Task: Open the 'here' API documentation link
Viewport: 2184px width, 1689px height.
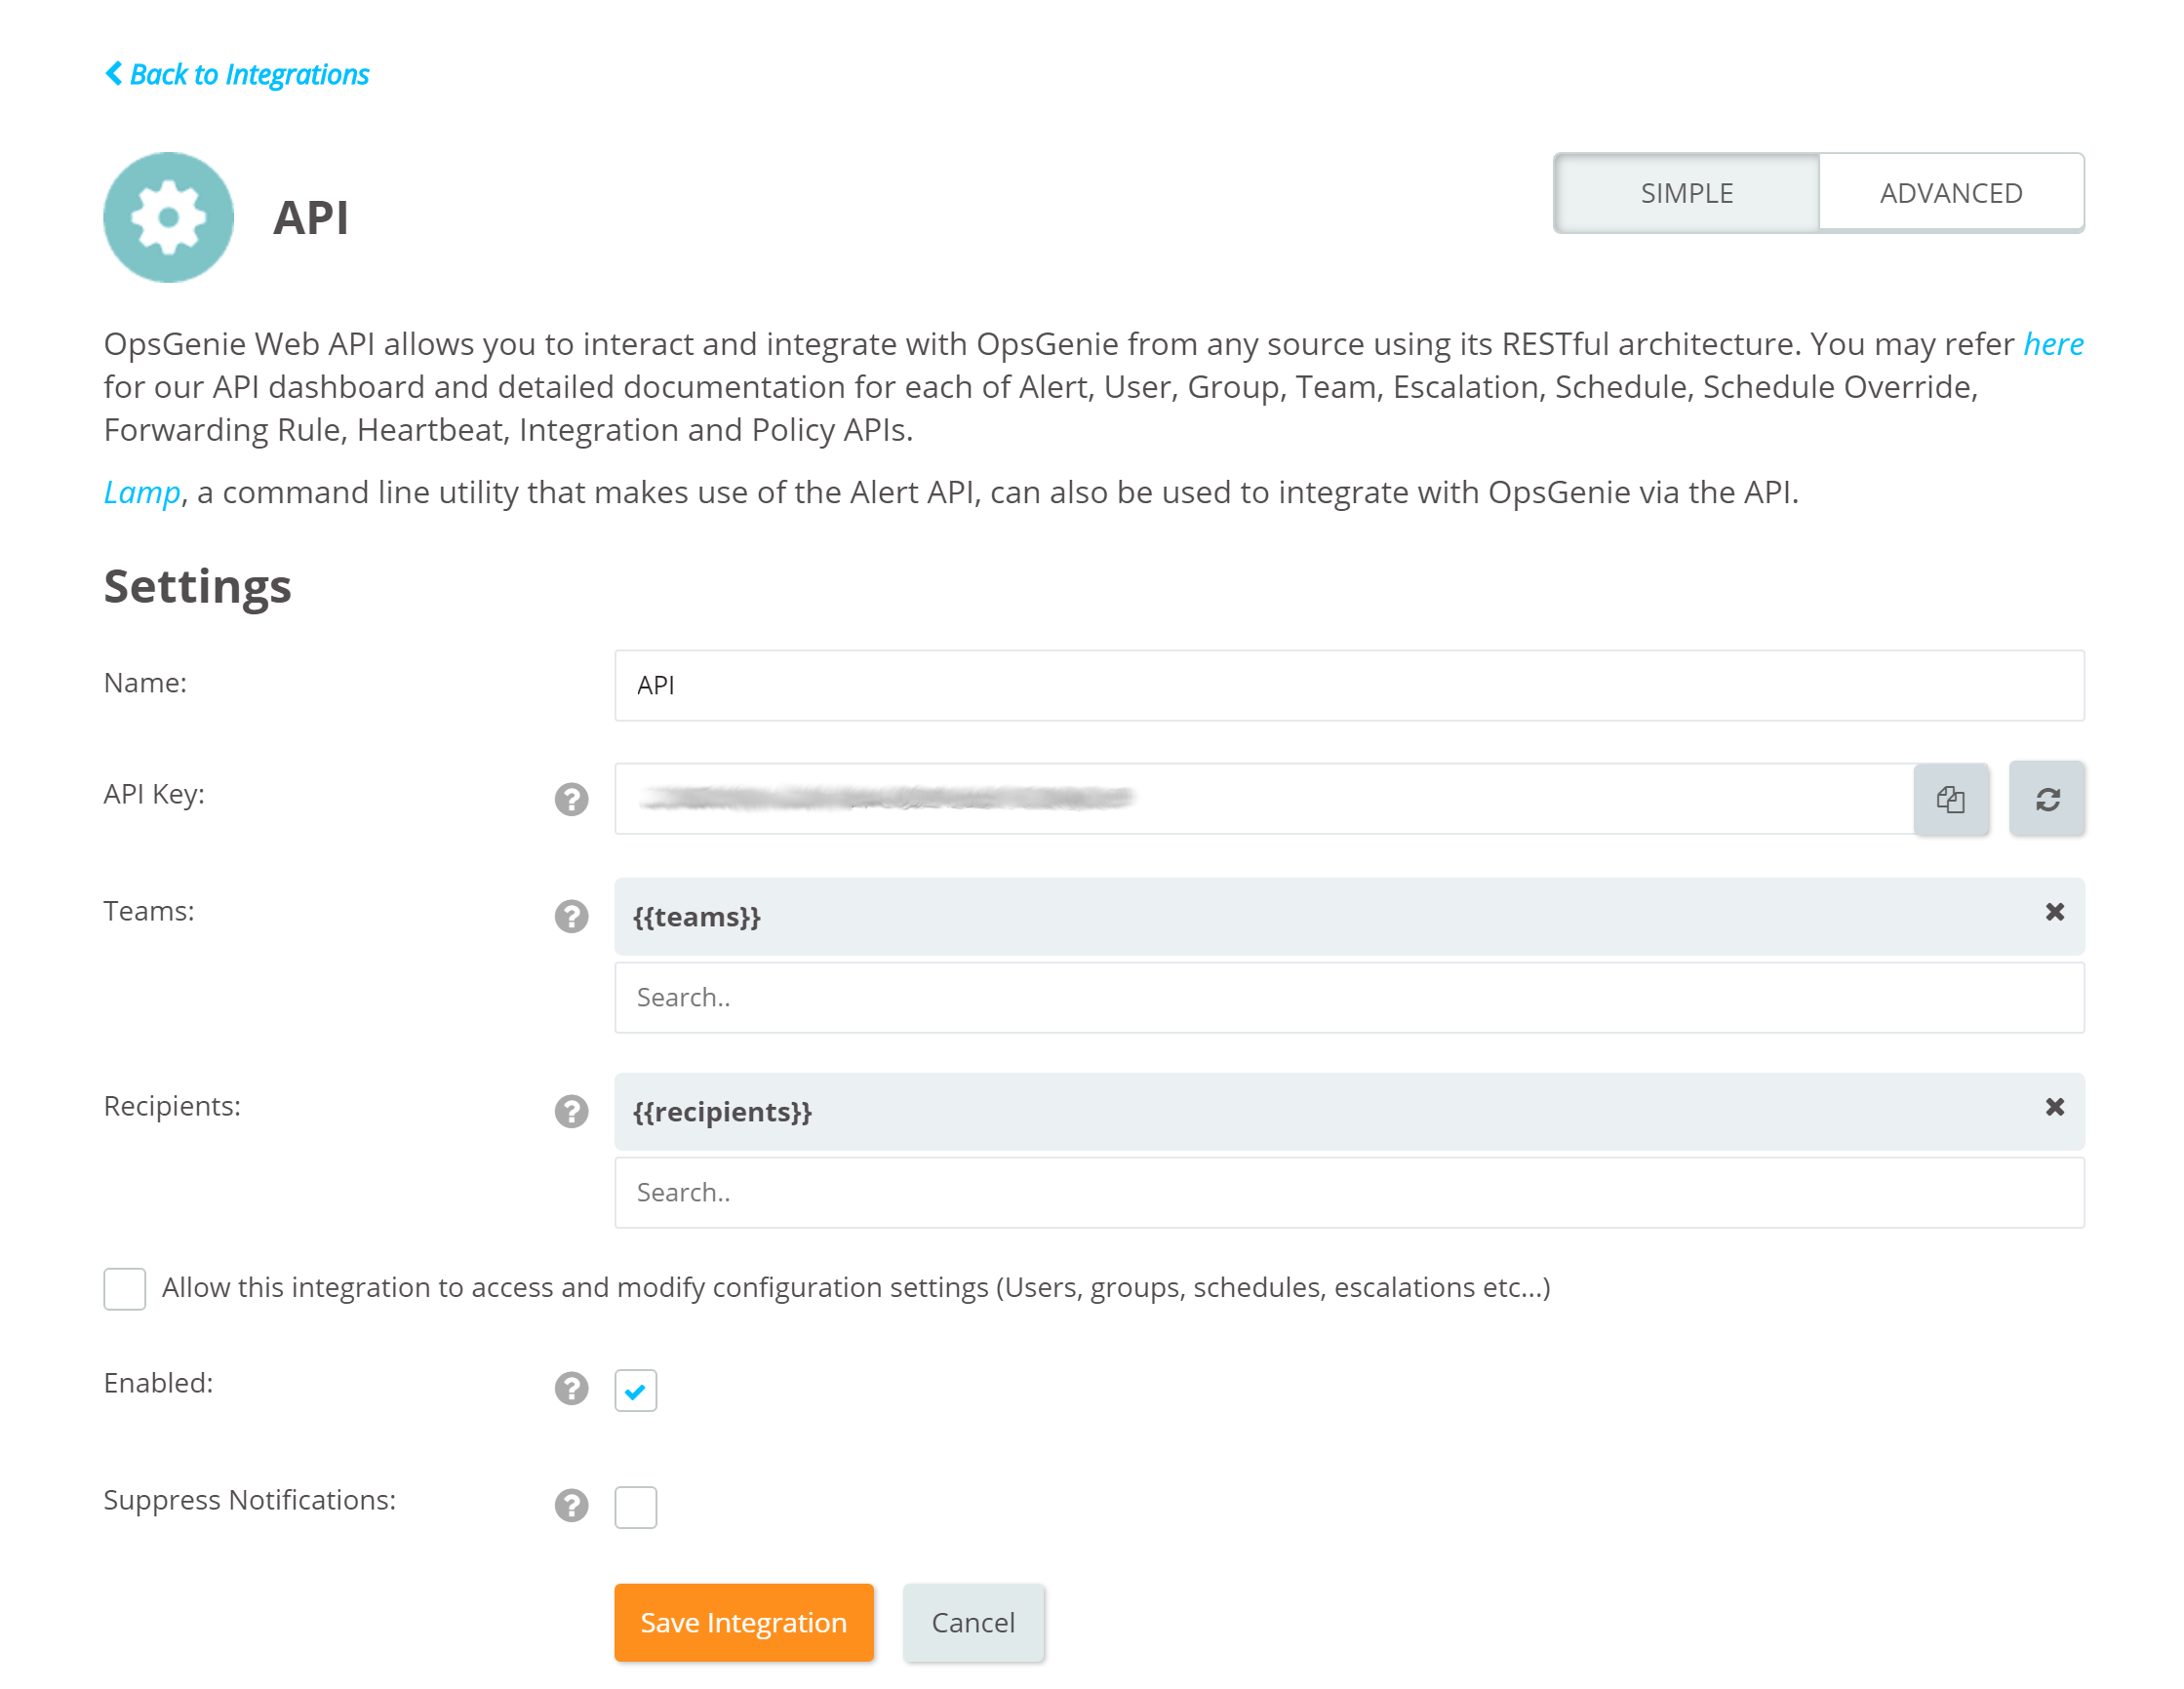Action: point(2053,344)
